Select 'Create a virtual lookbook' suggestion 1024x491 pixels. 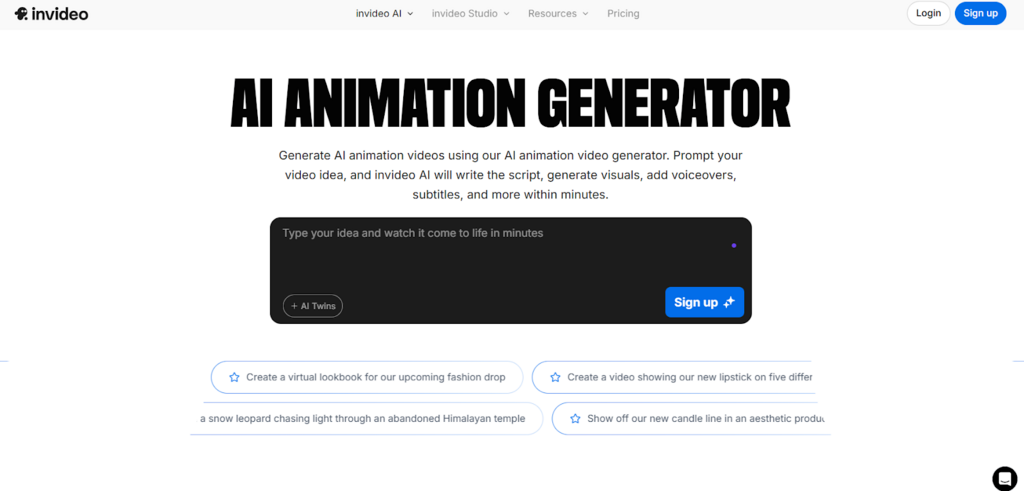click(367, 377)
